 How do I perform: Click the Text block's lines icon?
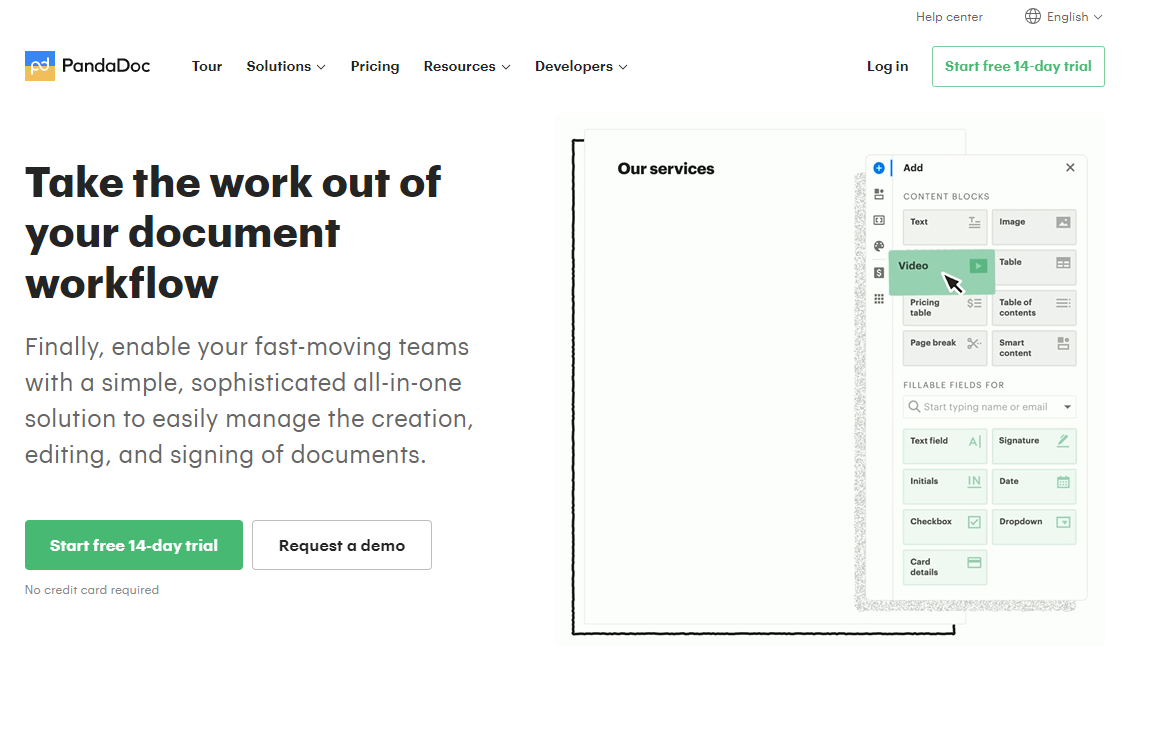click(x=974, y=222)
